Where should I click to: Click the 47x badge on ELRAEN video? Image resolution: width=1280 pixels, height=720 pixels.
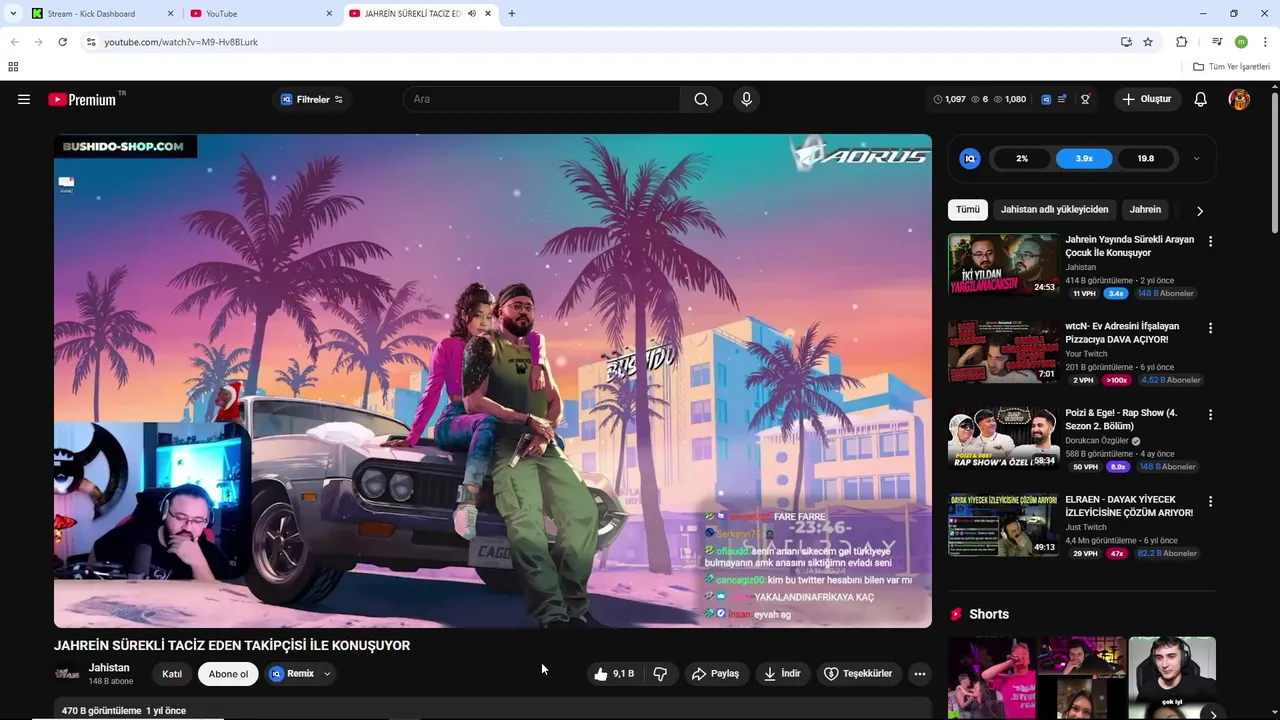[1116, 554]
